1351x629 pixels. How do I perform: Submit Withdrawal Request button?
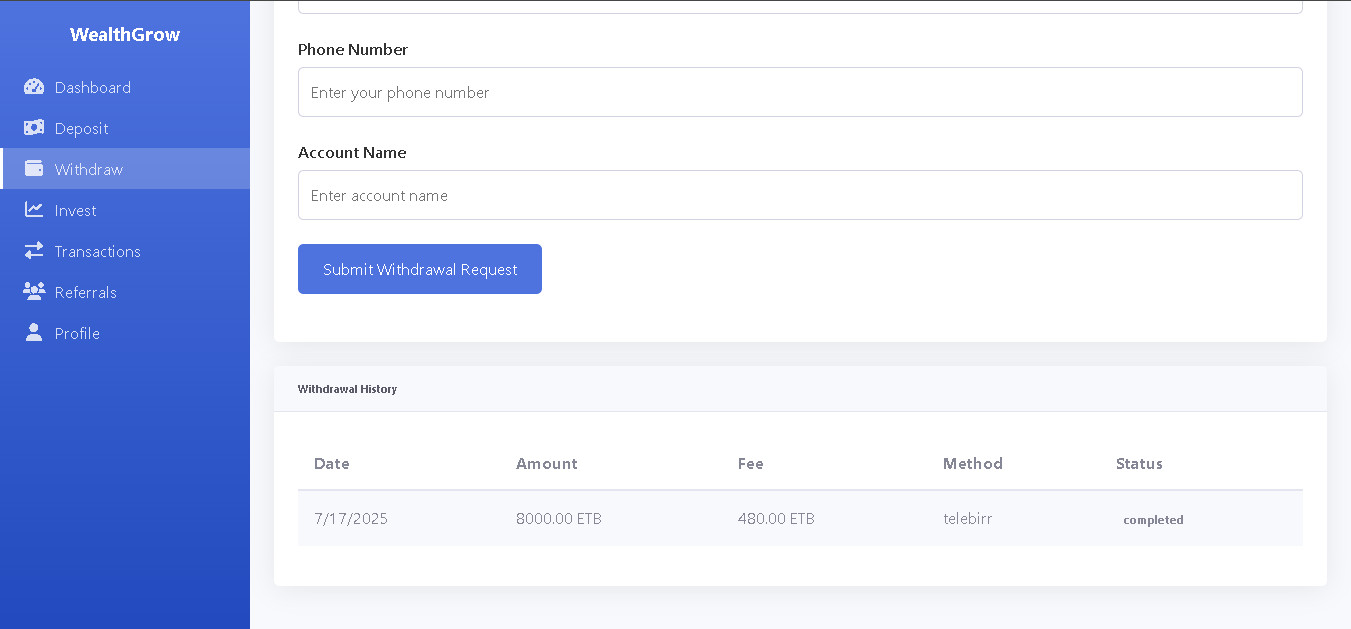[420, 269]
